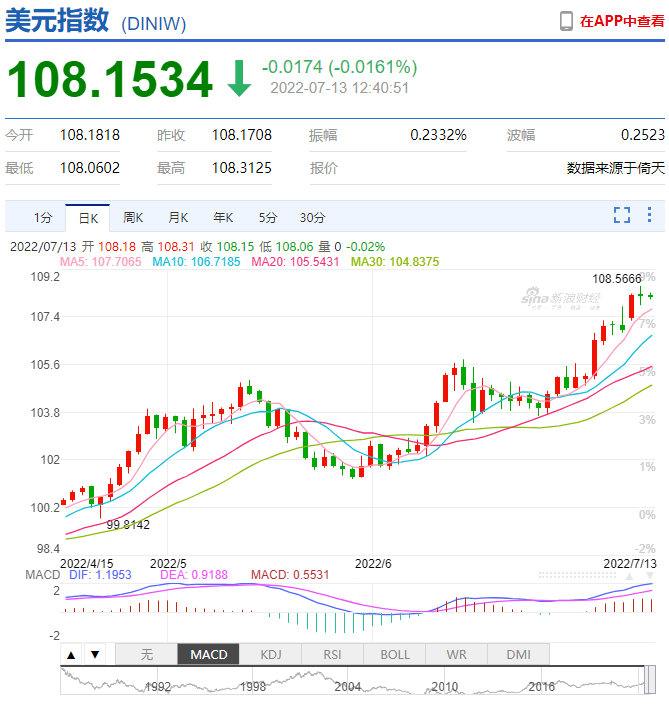Click the fullscreen chart icon
This screenshot has height=705, width=669.
622,215
